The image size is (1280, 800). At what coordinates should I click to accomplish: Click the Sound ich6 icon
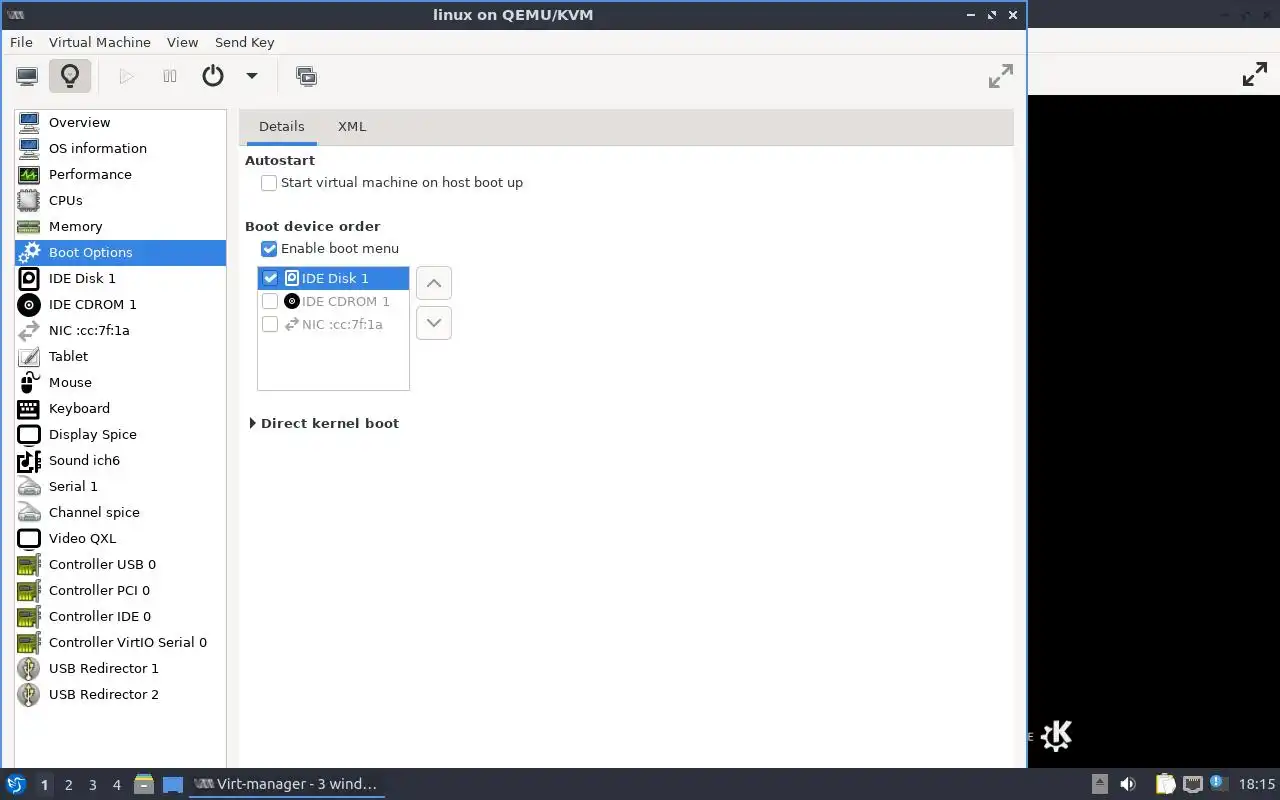29,460
